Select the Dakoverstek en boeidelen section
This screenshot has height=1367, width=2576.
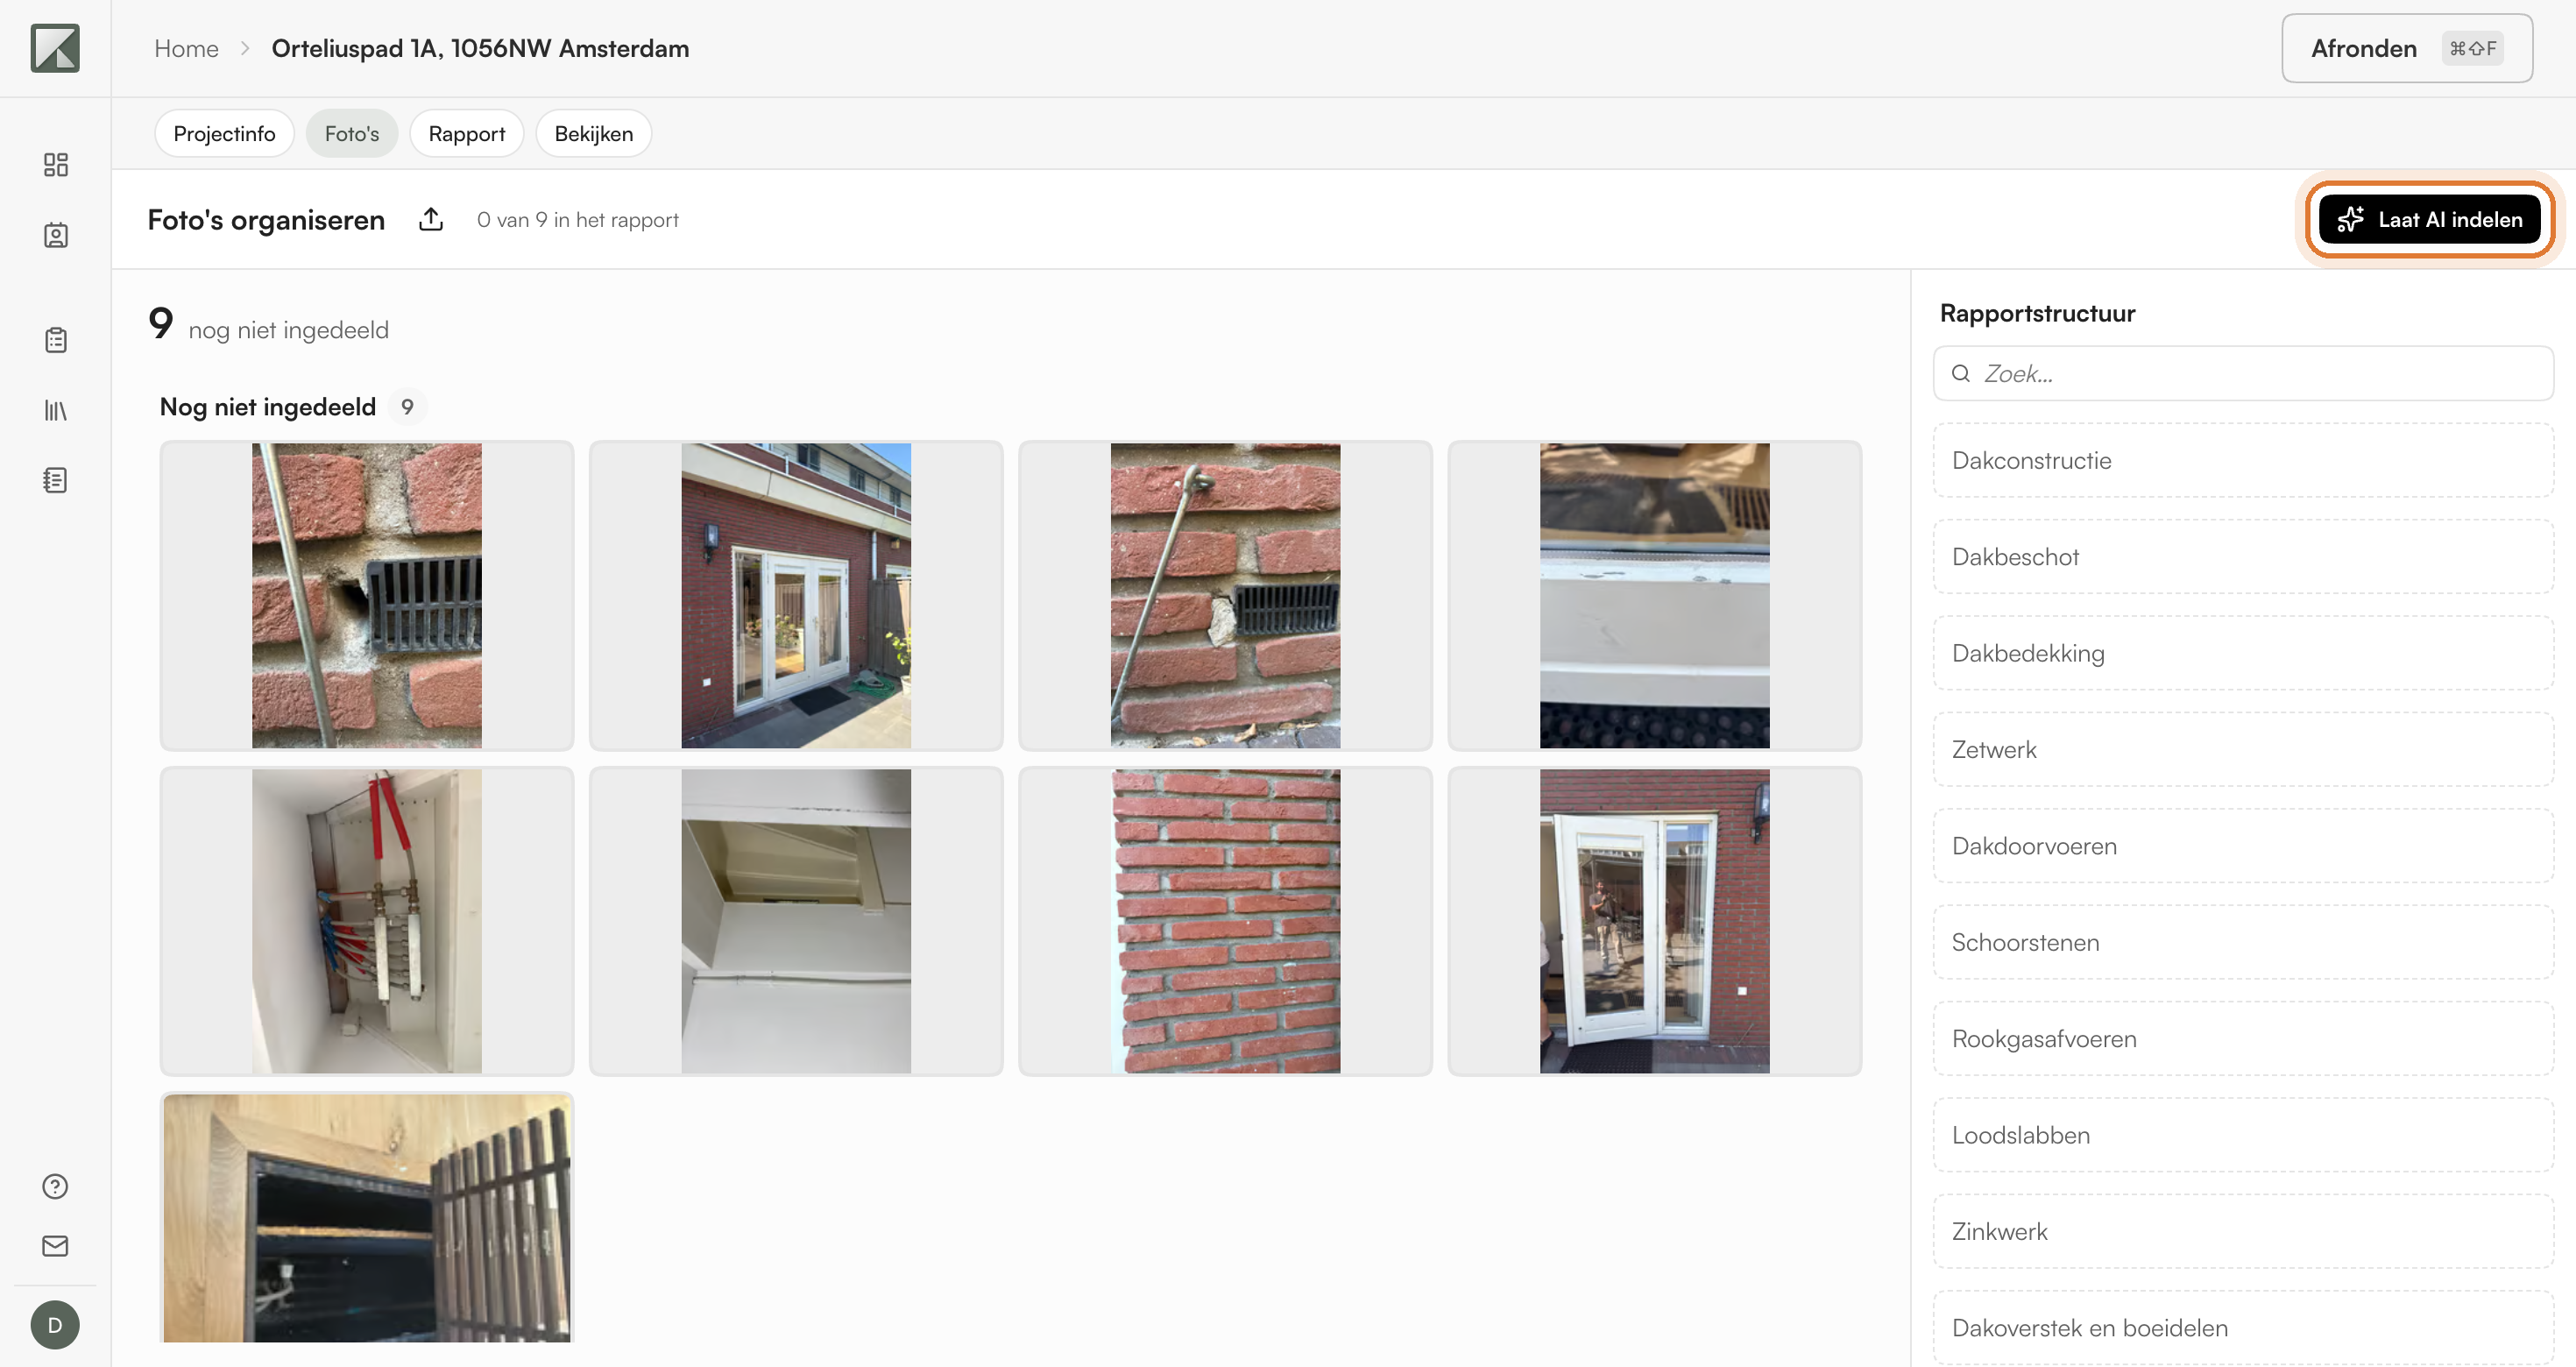[x=2243, y=1328]
